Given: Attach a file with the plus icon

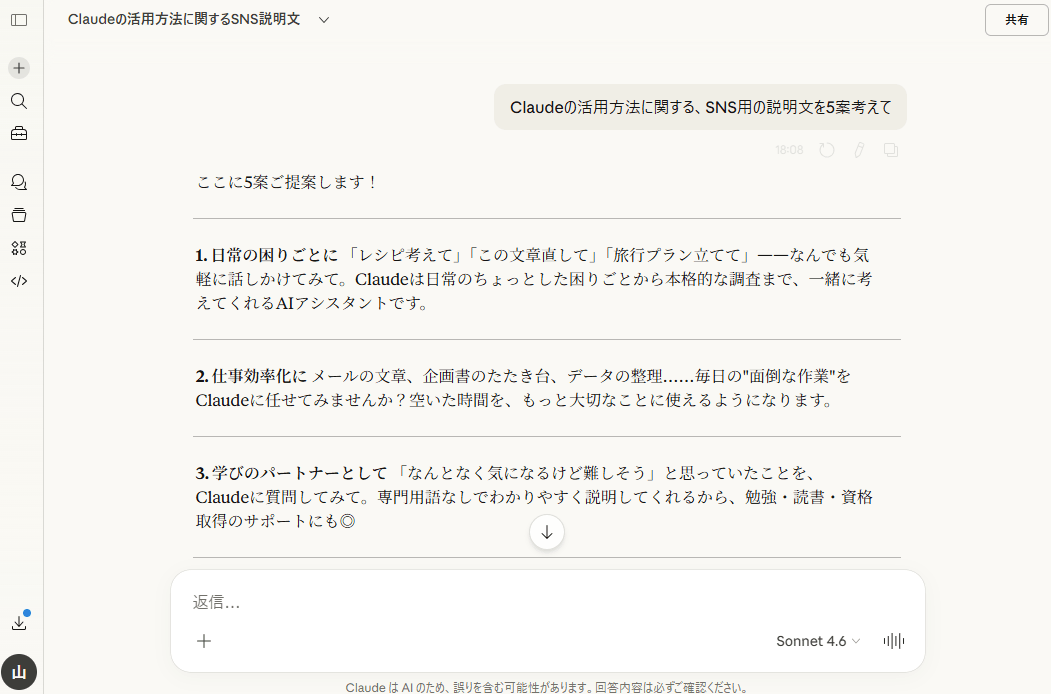Looking at the screenshot, I should [x=204, y=640].
